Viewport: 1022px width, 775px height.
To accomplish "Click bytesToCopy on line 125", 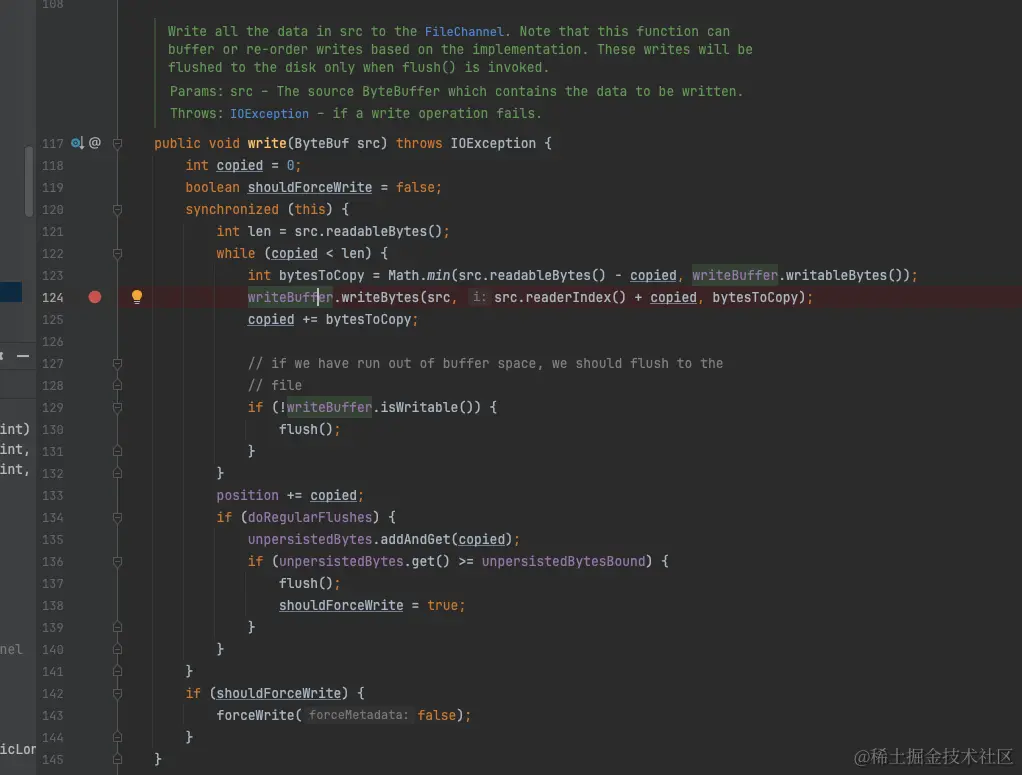I will click(x=368, y=319).
